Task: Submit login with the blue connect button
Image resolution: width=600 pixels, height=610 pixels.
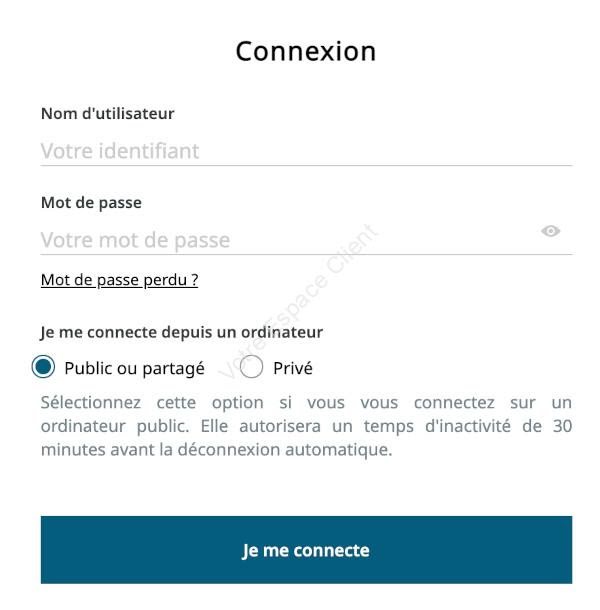Action: coord(306,550)
